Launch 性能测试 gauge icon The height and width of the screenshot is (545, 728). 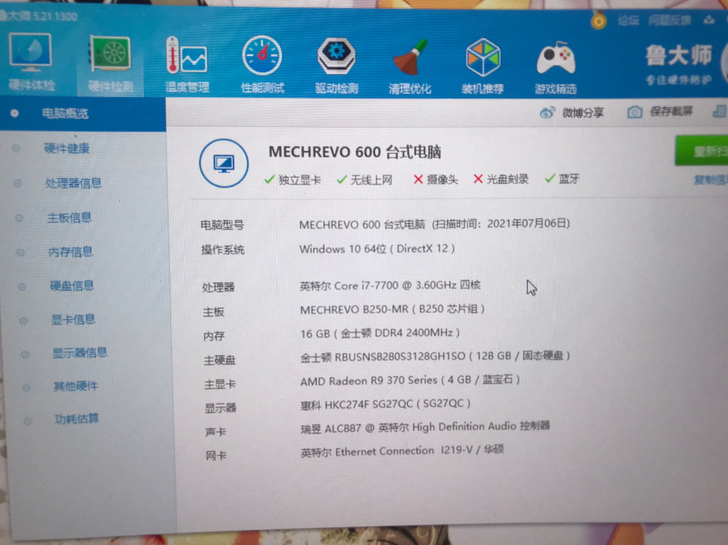coord(262,56)
